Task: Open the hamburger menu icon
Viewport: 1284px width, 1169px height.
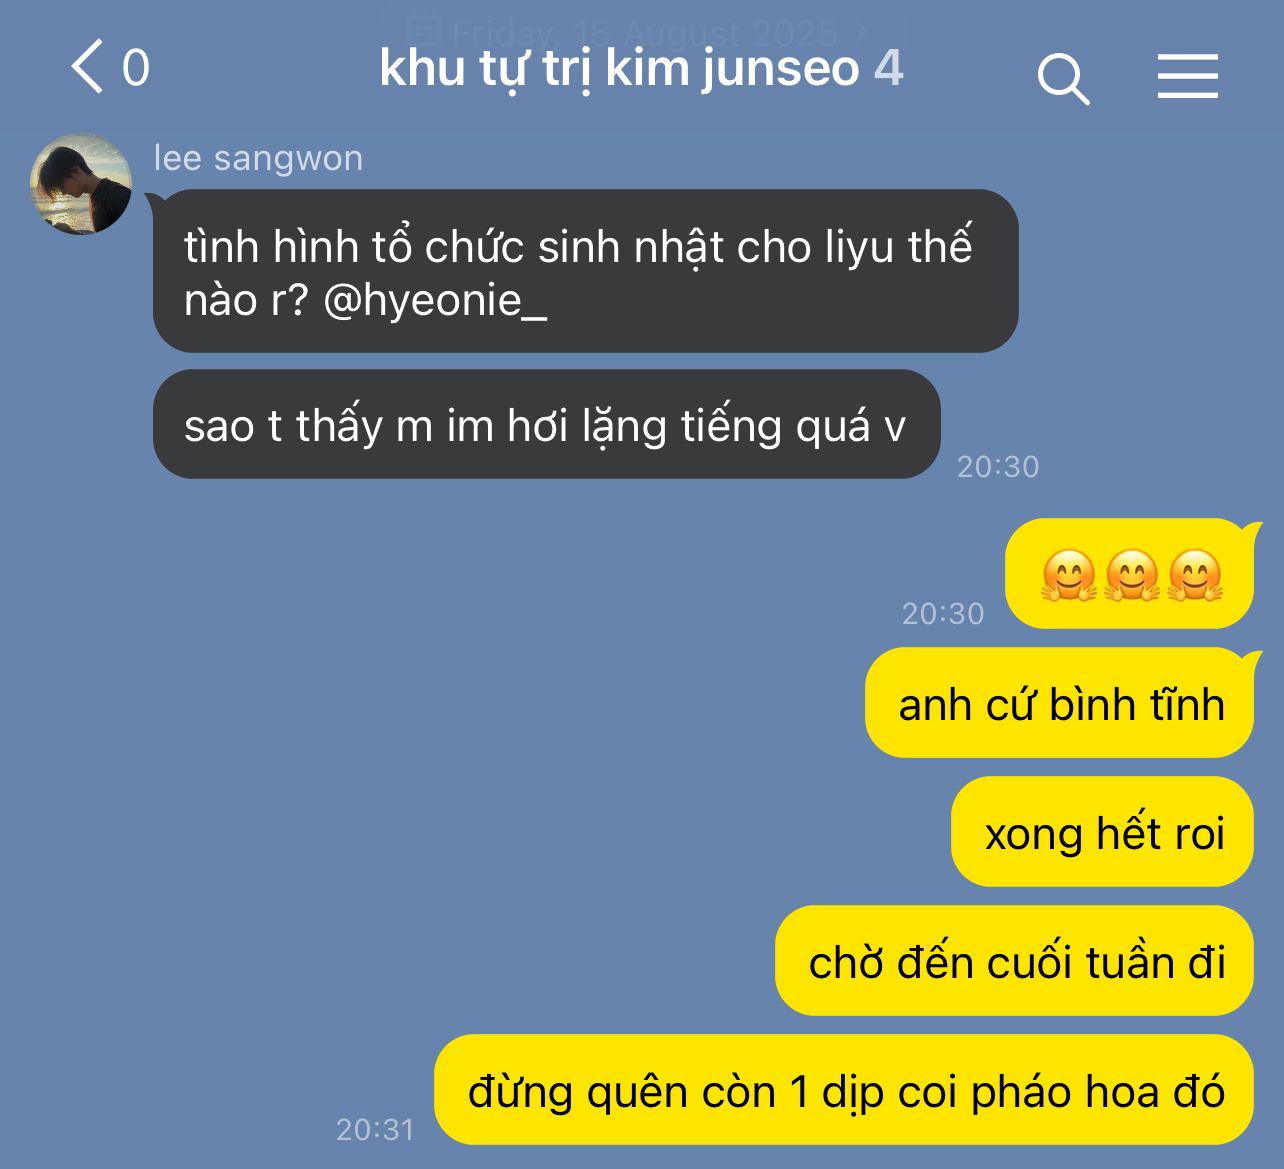Action: click(x=1188, y=77)
